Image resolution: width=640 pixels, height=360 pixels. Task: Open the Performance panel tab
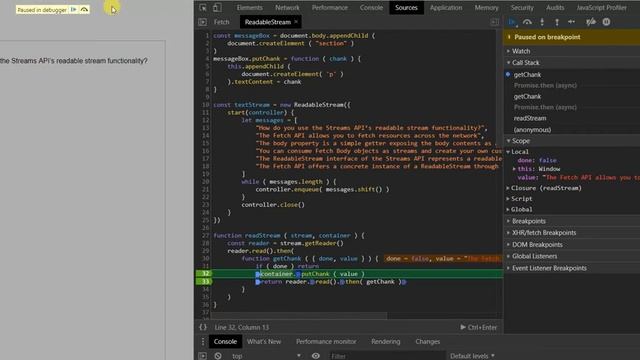pyautogui.click(x=330, y=8)
